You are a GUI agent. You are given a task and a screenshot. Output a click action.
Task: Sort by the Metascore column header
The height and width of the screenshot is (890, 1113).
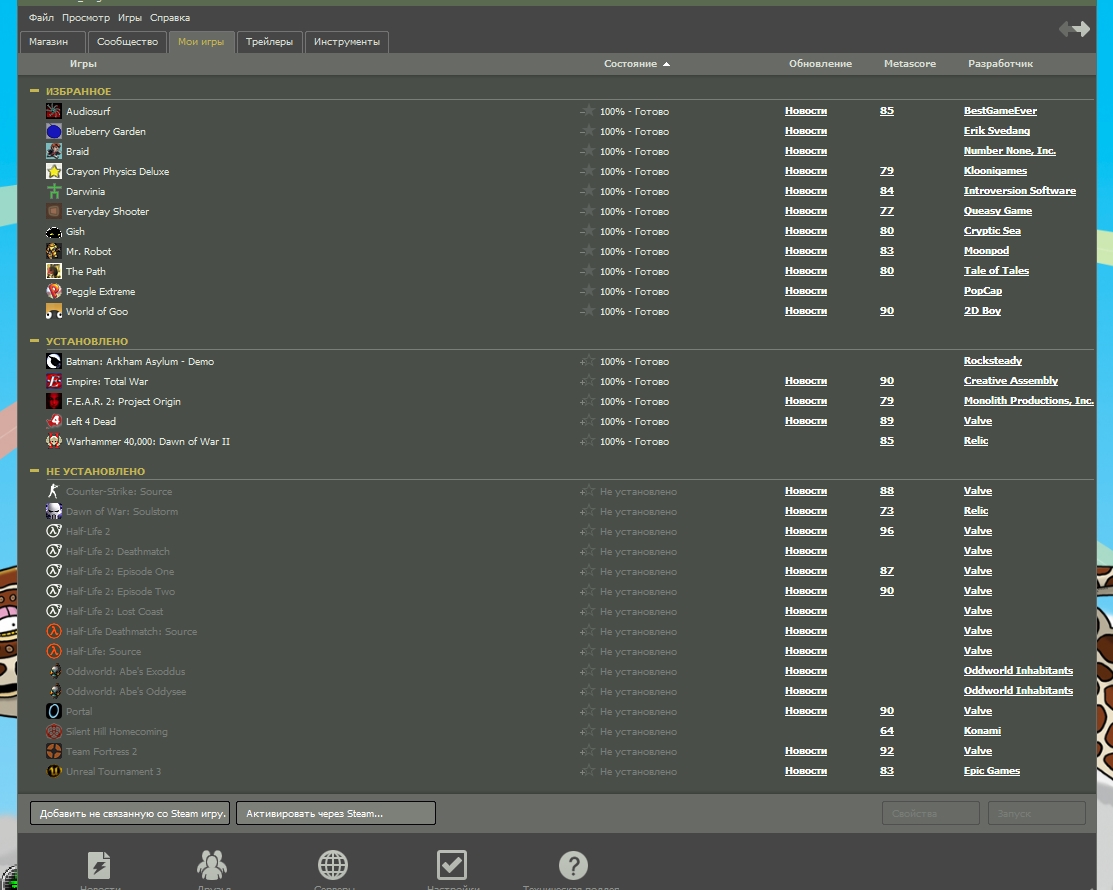pyautogui.click(x=909, y=63)
